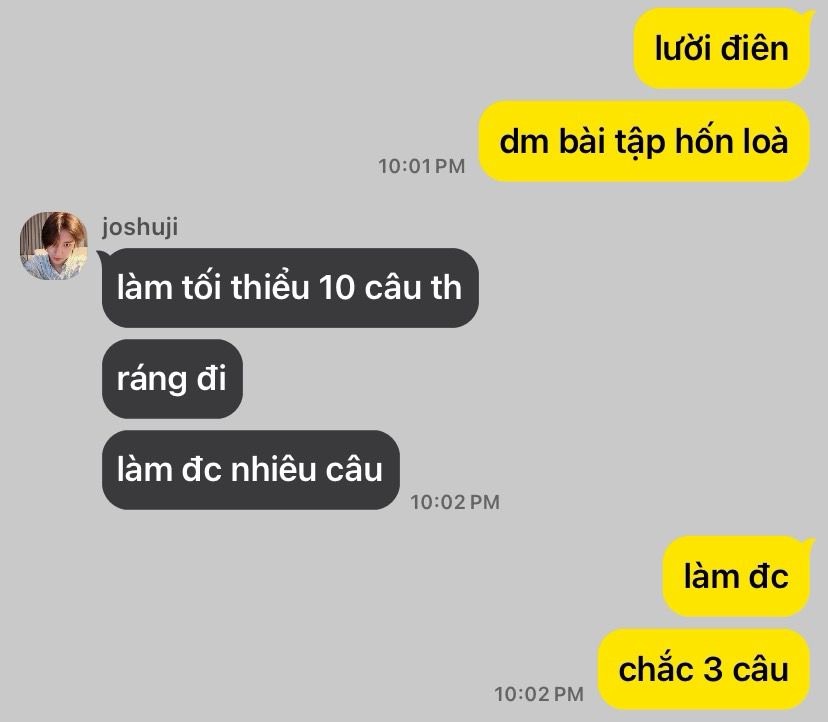This screenshot has width=828, height=722.
Task: Select the "làm đc nhiều câu" message
Action: (250, 470)
